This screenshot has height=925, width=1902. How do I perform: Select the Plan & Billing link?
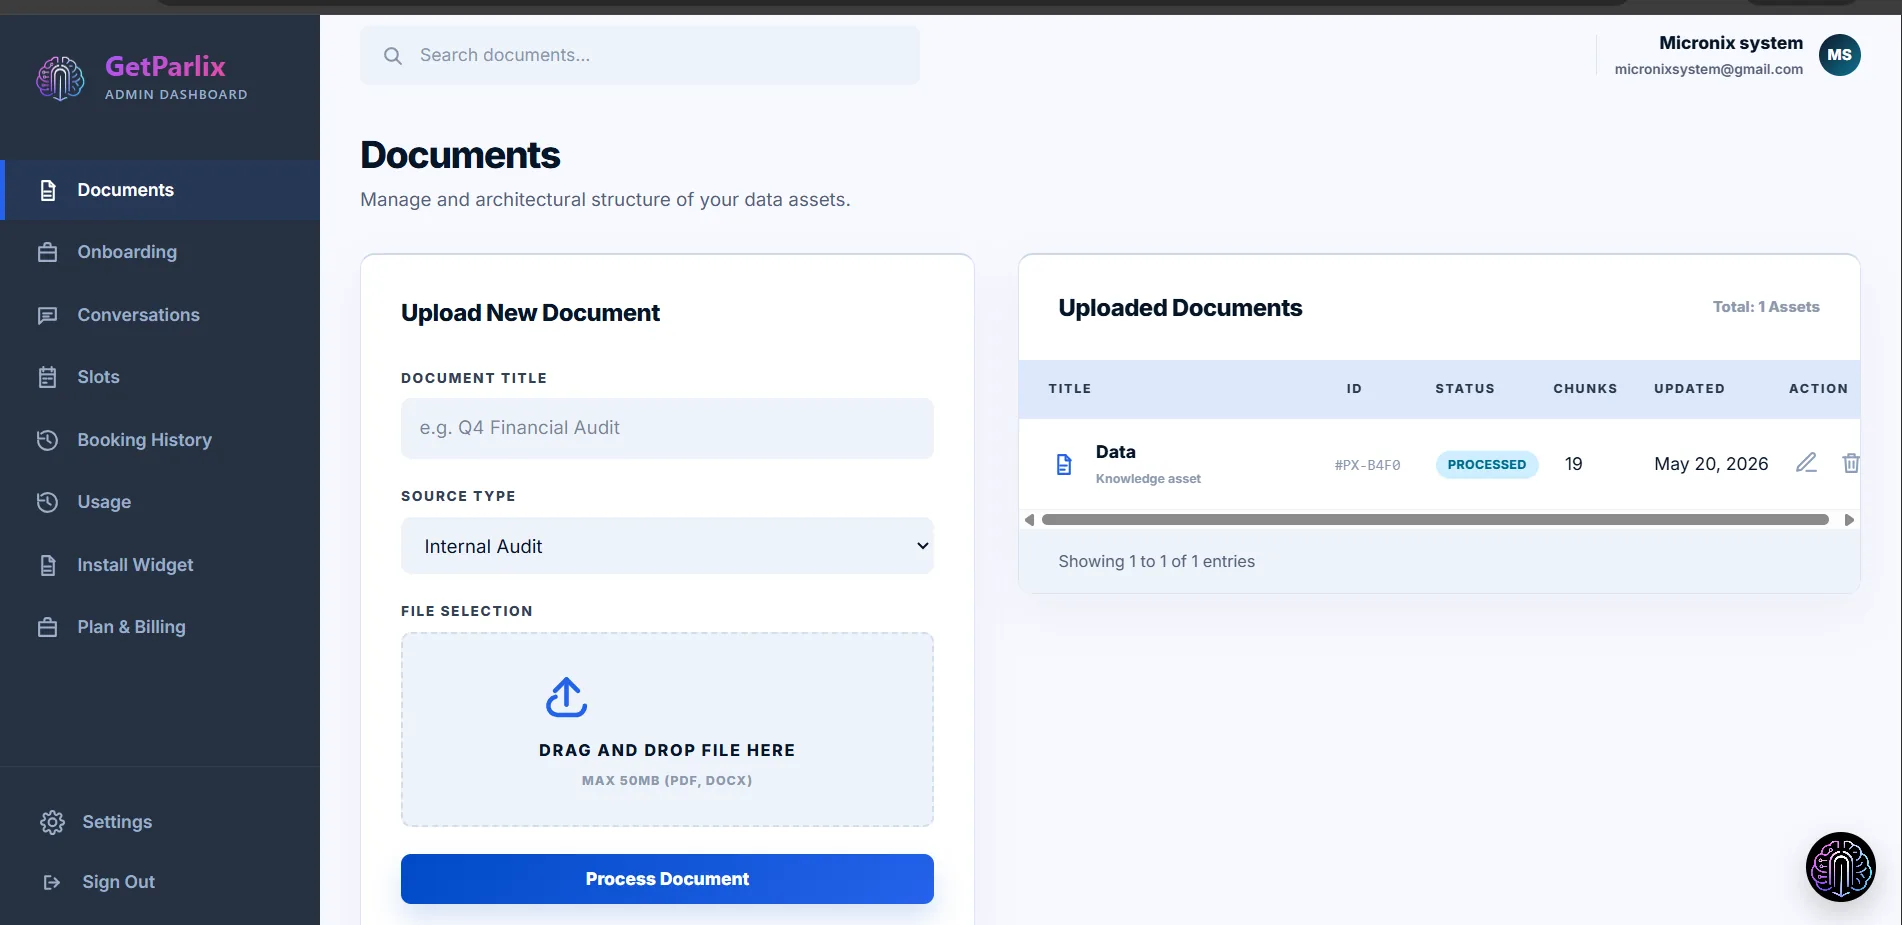(x=160, y=627)
